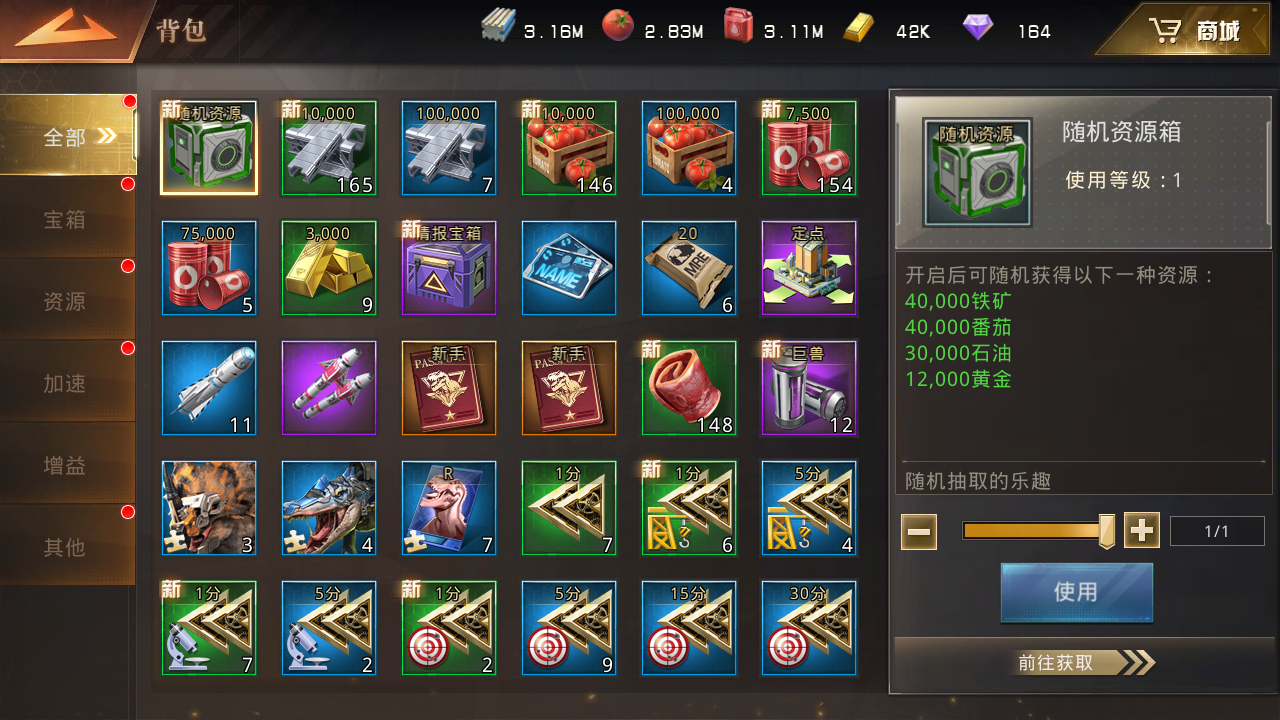Screen dimensions: 1280x720
Task: Click the quantity slider handle
Action: (x=1106, y=531)
